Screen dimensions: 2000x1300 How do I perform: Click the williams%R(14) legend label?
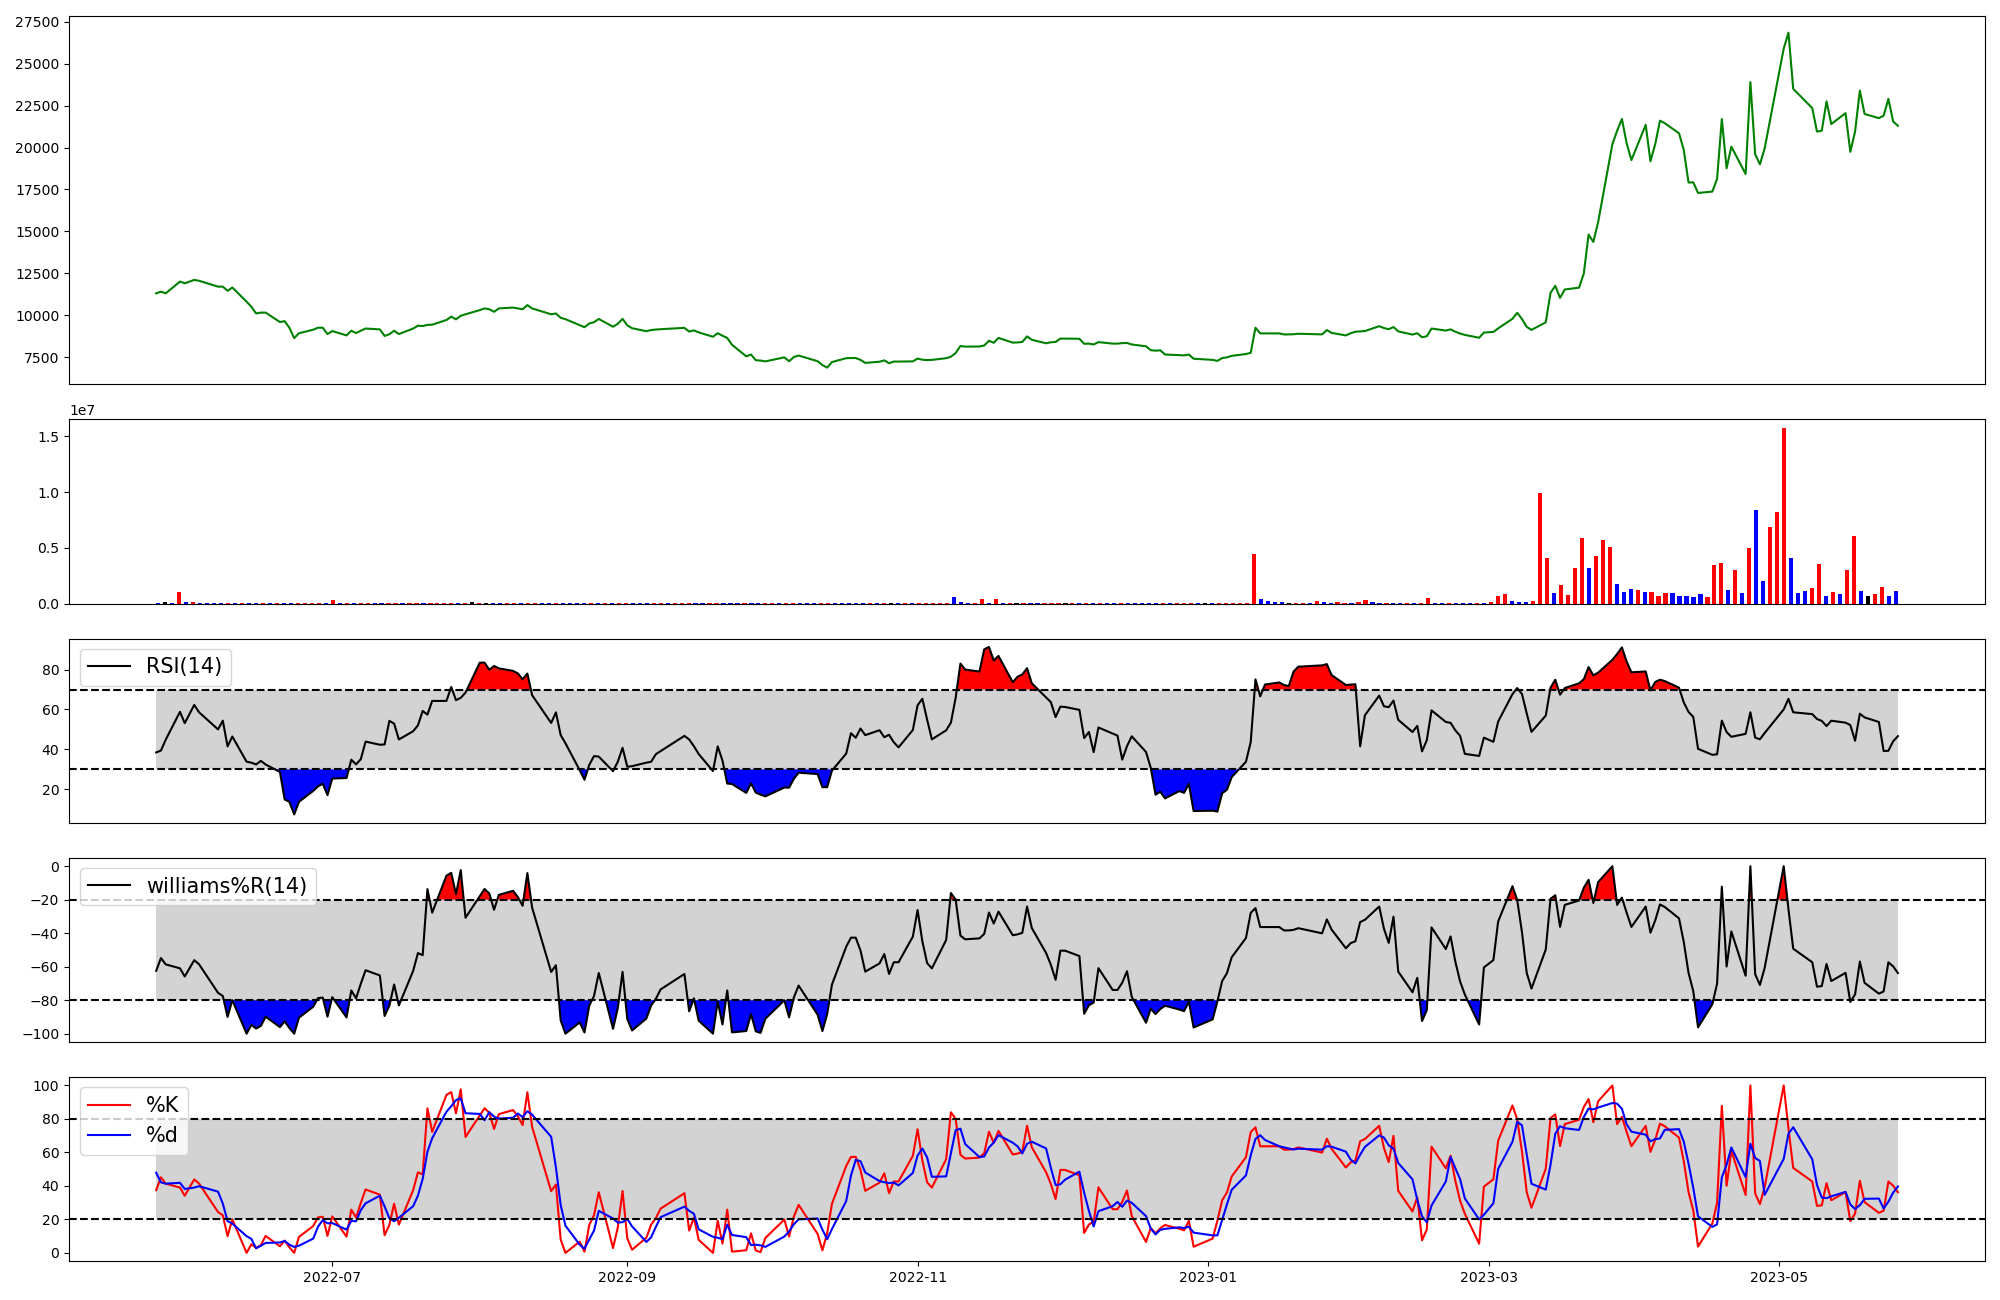point(226,886)
